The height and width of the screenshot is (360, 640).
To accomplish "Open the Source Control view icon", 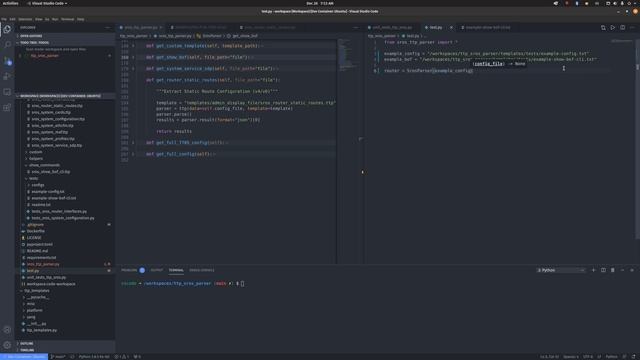I will [x=7, y=61].
